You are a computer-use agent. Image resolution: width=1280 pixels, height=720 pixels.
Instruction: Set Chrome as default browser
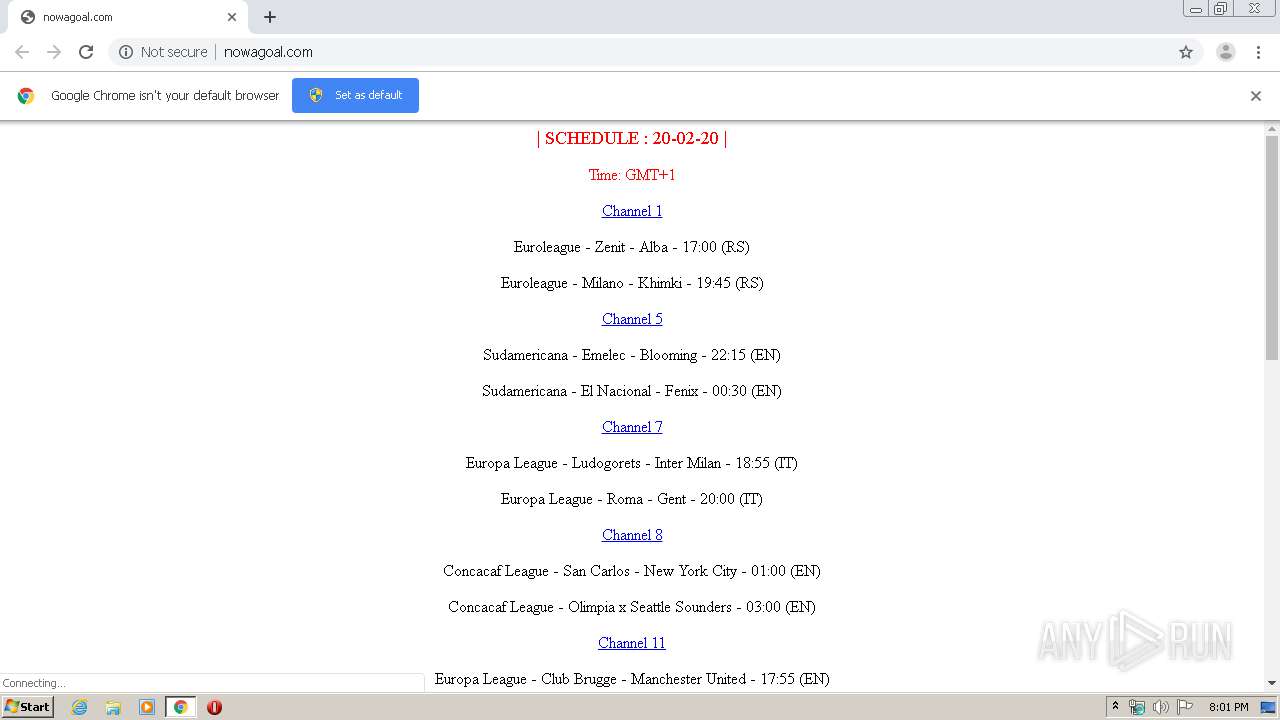[355, 95]
